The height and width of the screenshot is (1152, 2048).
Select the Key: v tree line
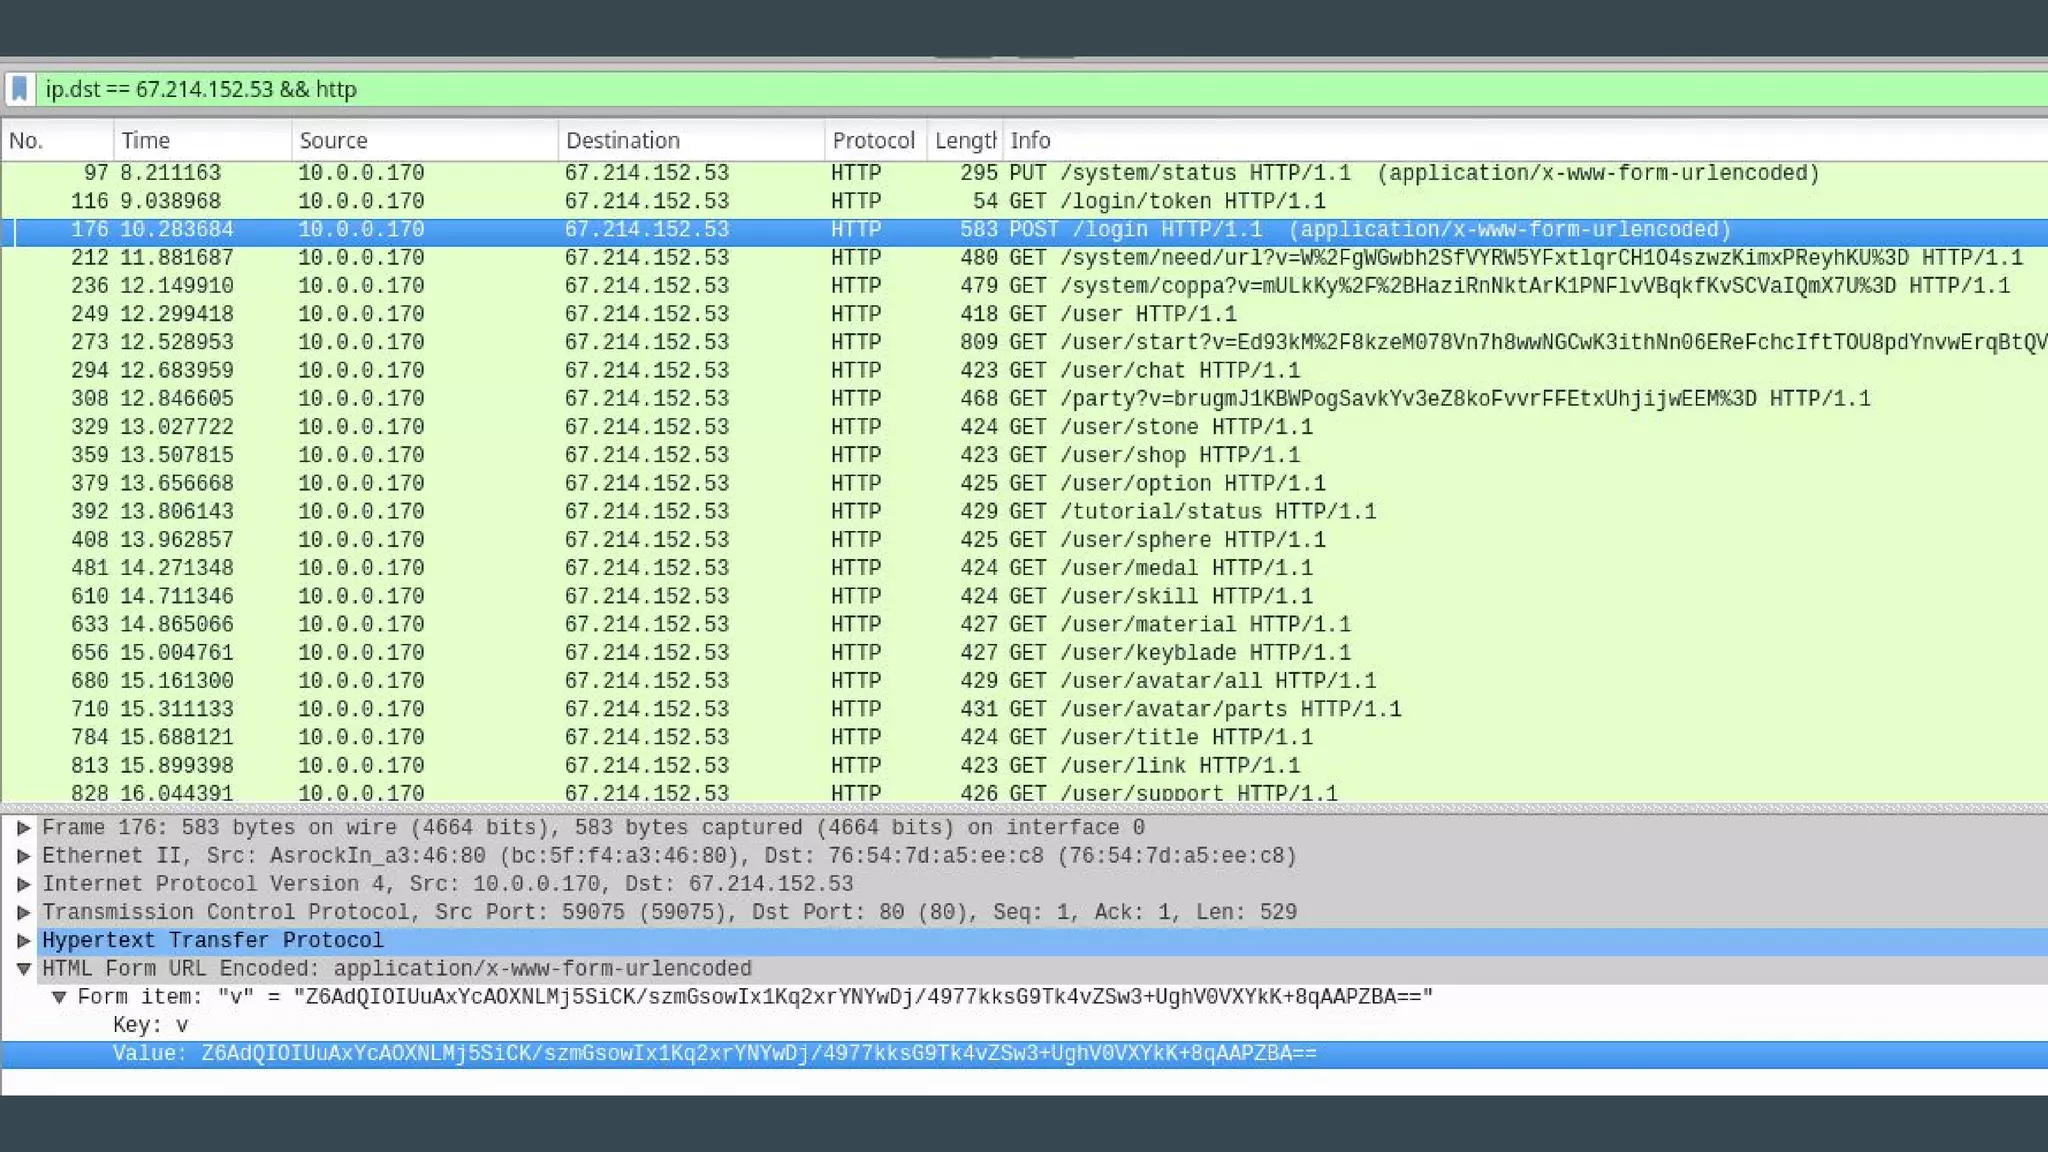150,1025
